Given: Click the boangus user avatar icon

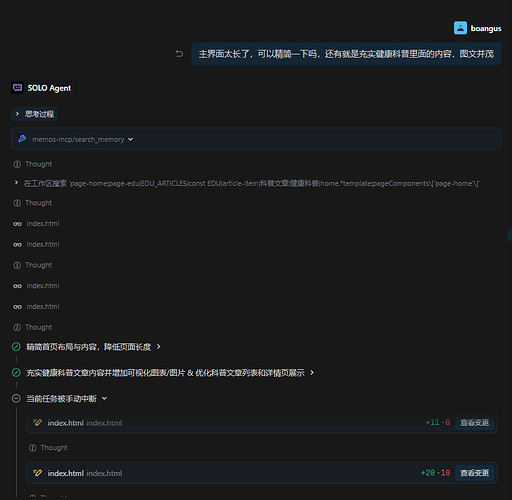Looking at the screenshot, I should pyautogui.click(x=460, y=28).
